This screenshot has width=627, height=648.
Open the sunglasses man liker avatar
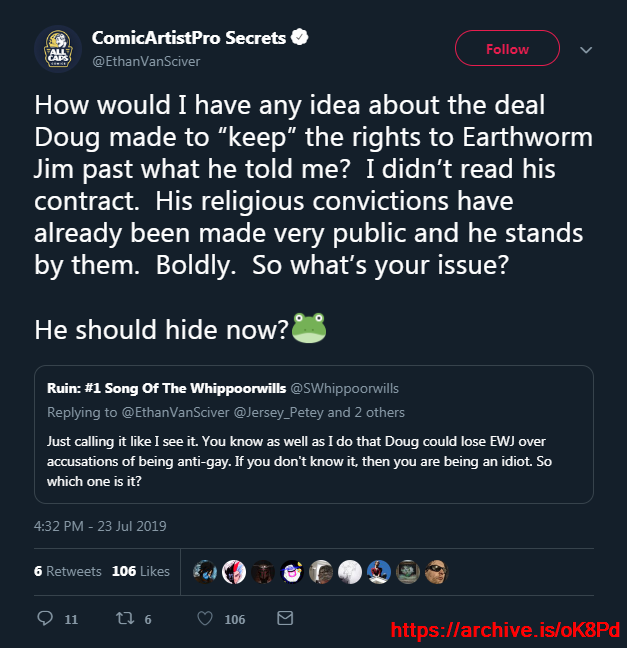(436, 572)
